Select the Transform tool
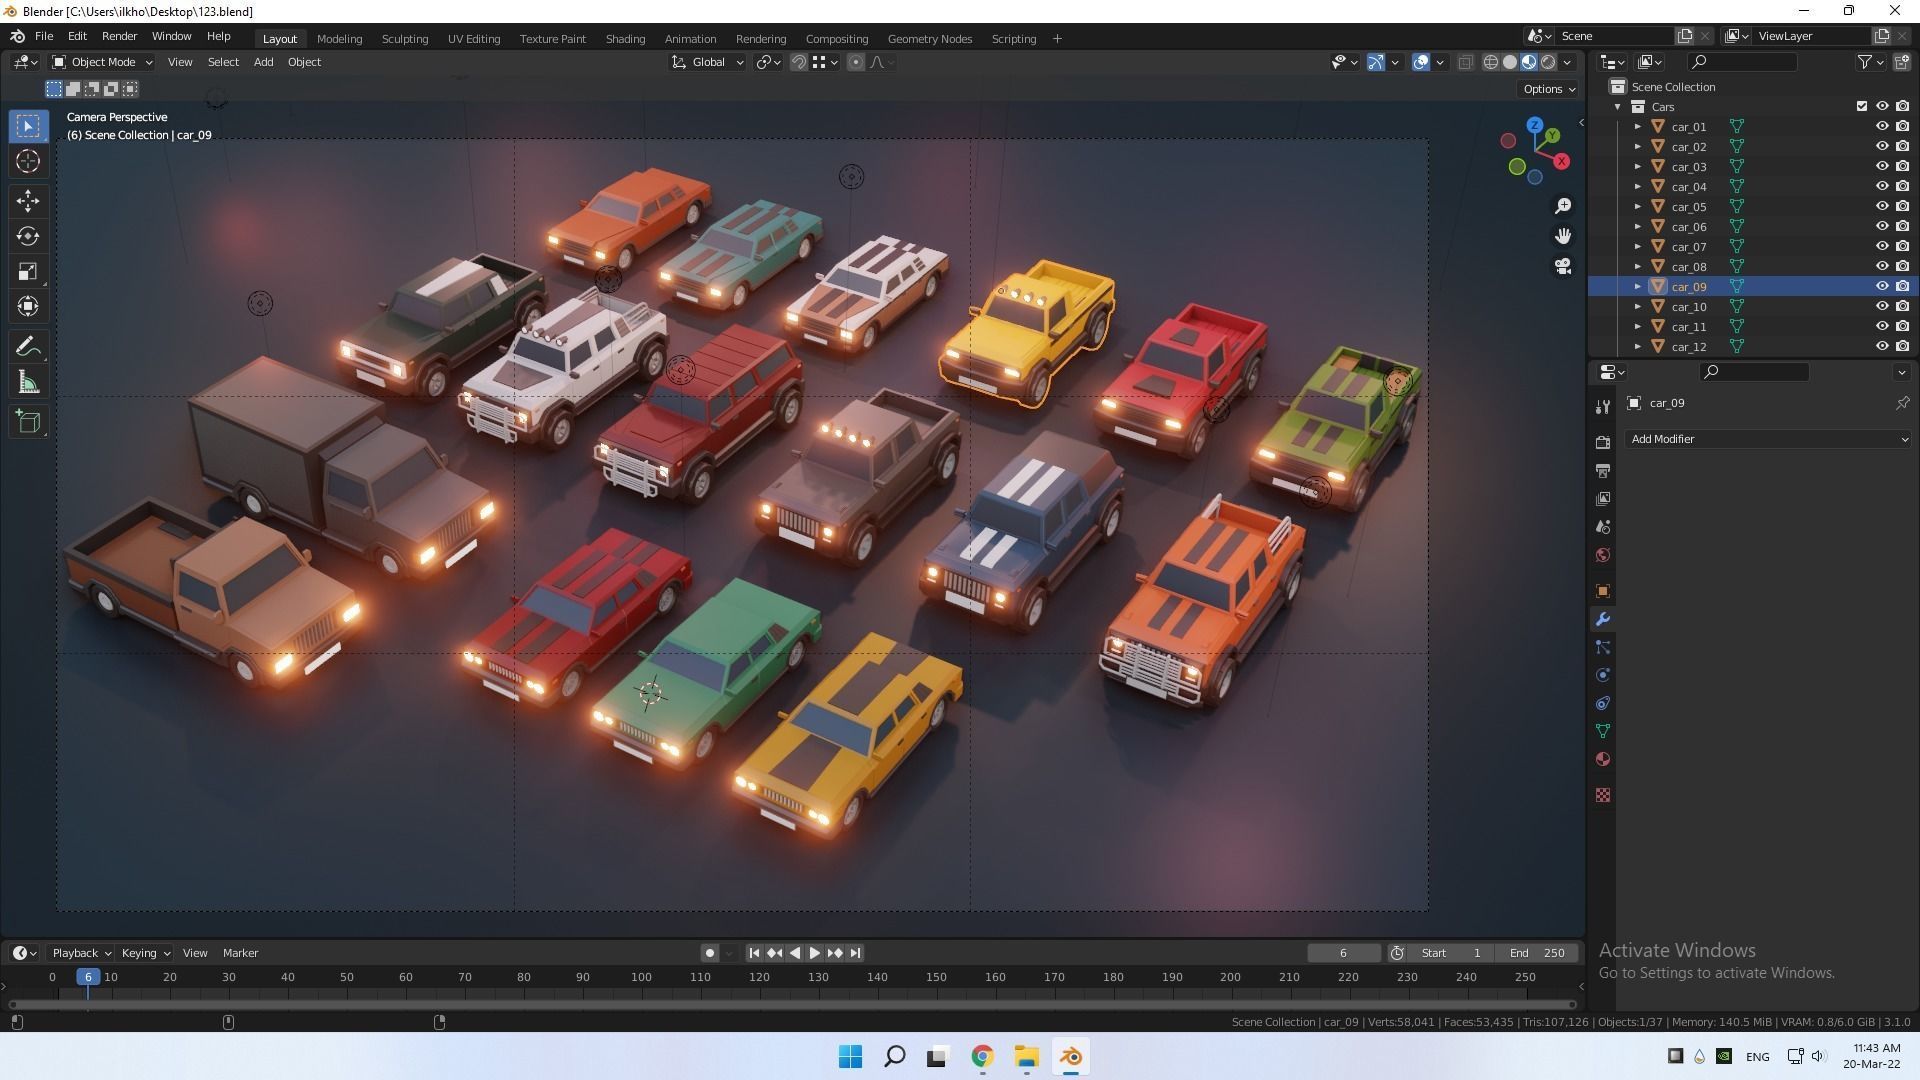Viewport: 1920px width, 1080px height. [x=28, y=307]
